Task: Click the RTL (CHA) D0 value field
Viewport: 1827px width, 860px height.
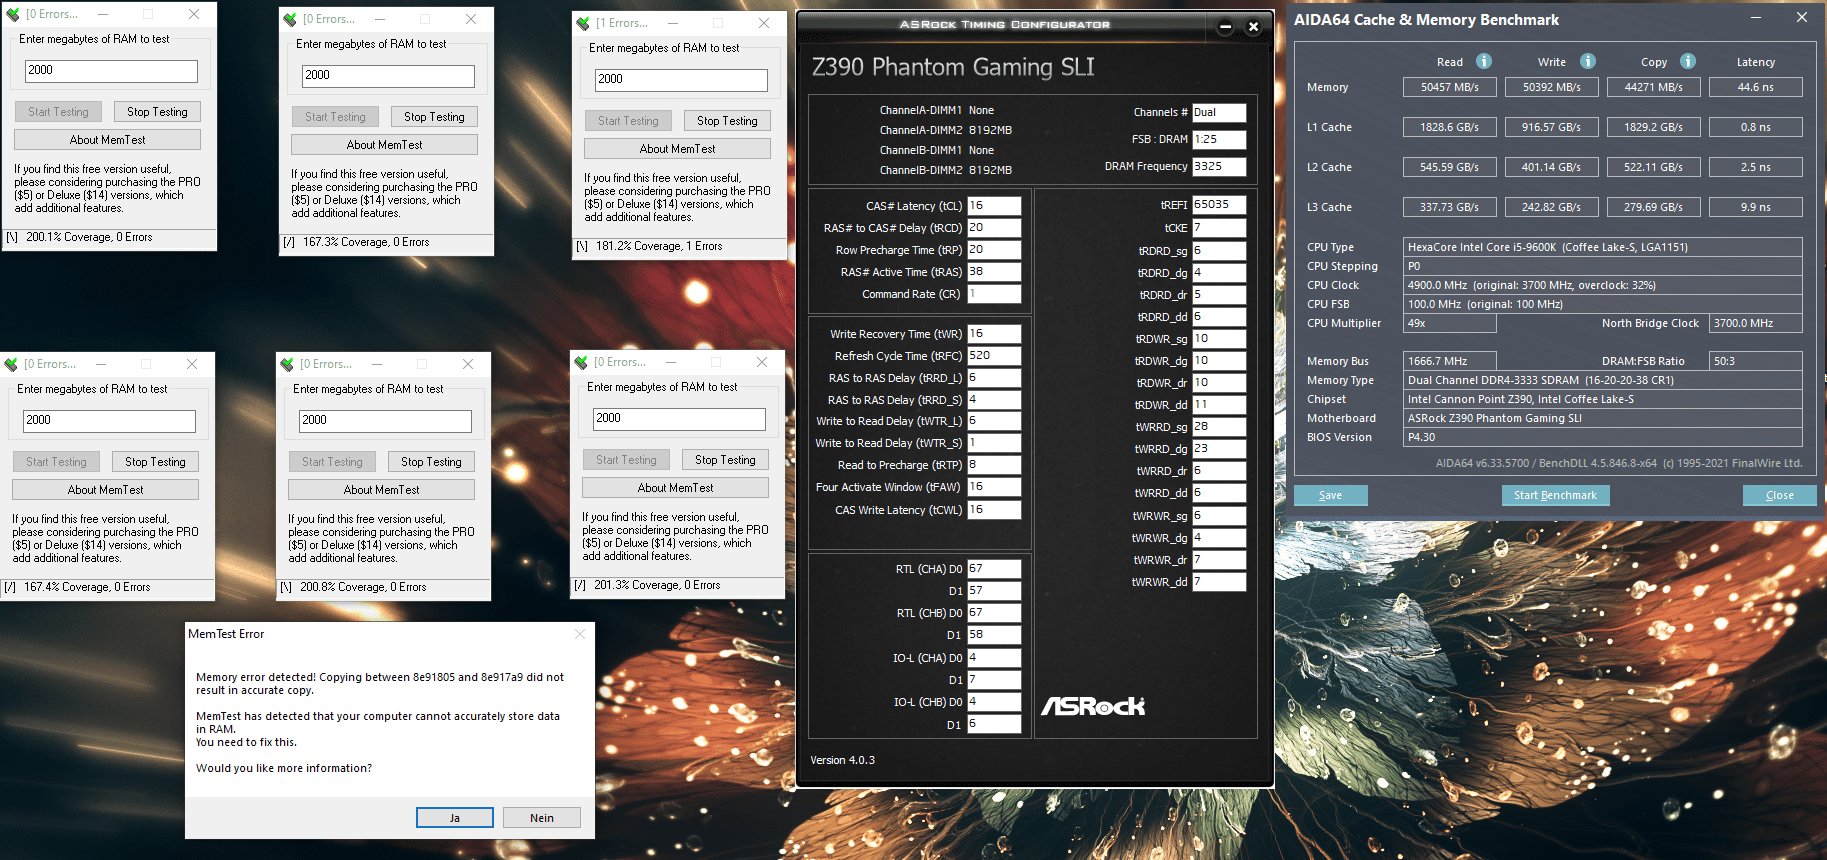Action: 994,569
